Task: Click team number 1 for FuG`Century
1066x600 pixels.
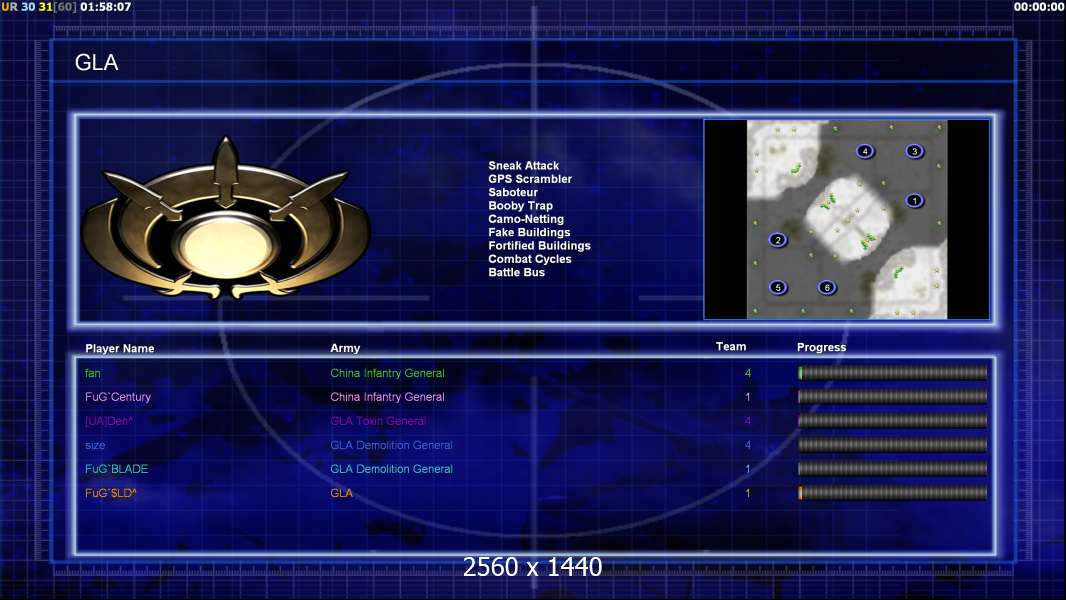Action: click(x=748, y=397)
